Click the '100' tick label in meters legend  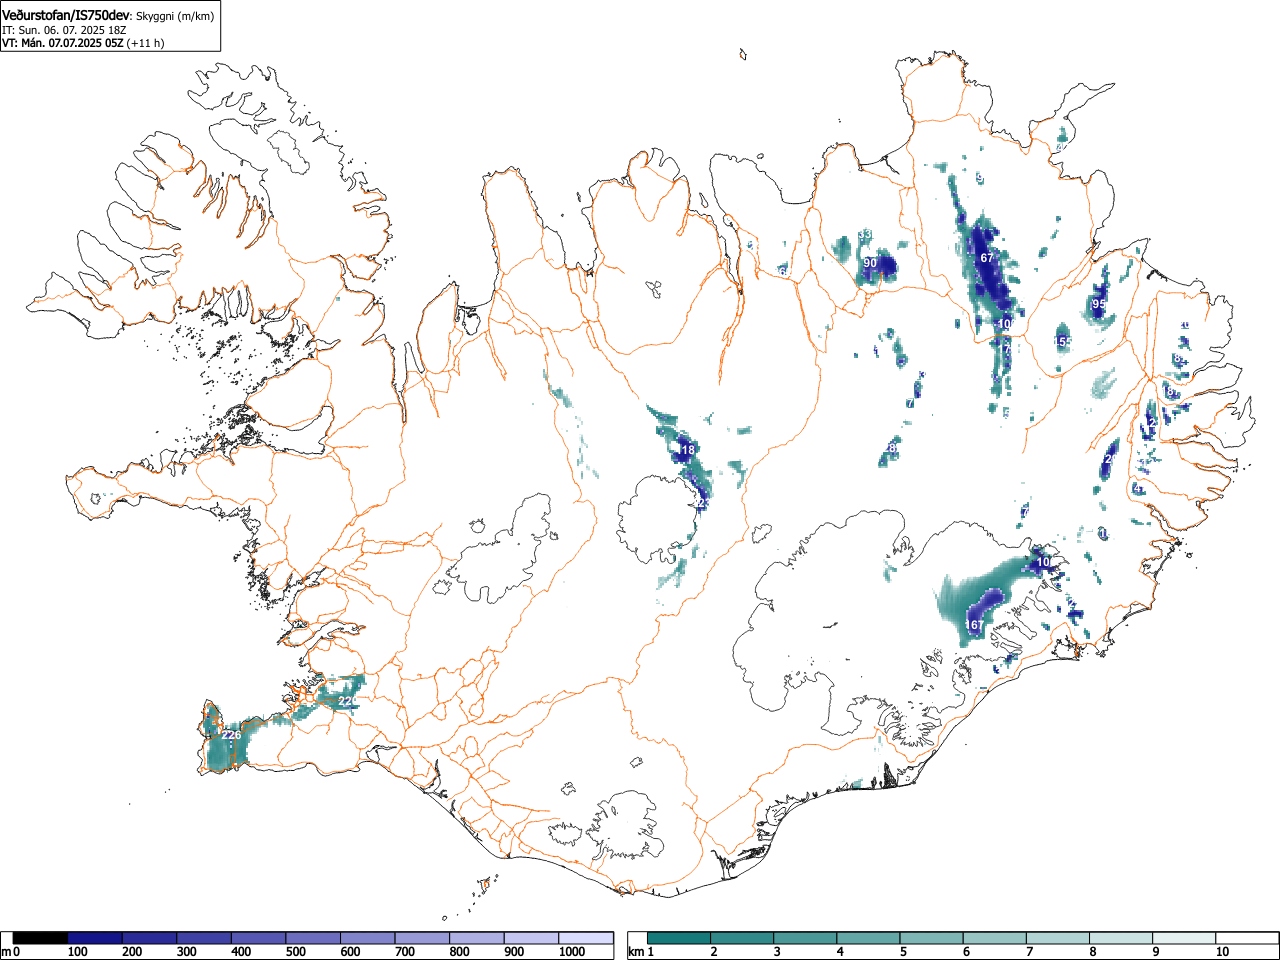click(x=77, y=952)
